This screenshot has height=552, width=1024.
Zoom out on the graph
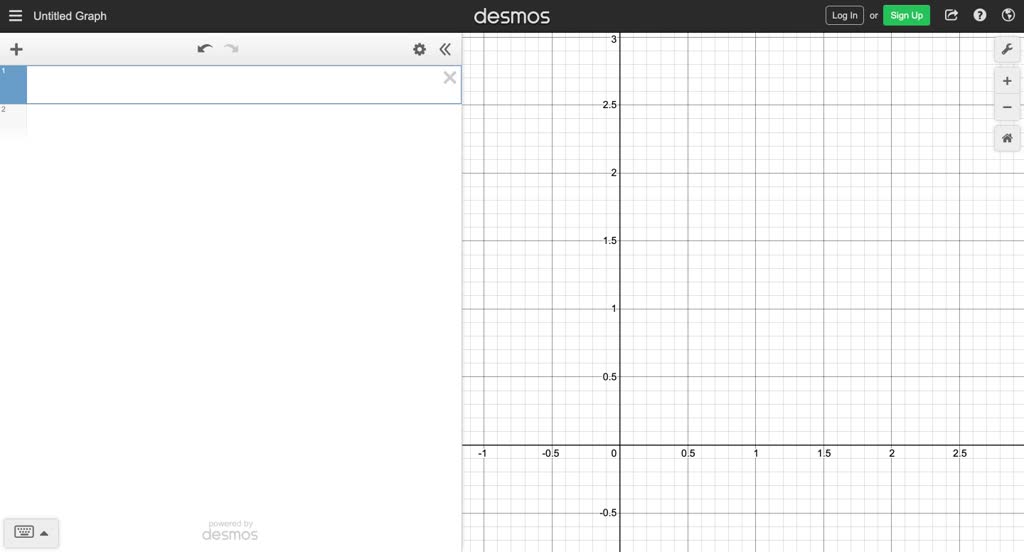tap(1007, 107)
